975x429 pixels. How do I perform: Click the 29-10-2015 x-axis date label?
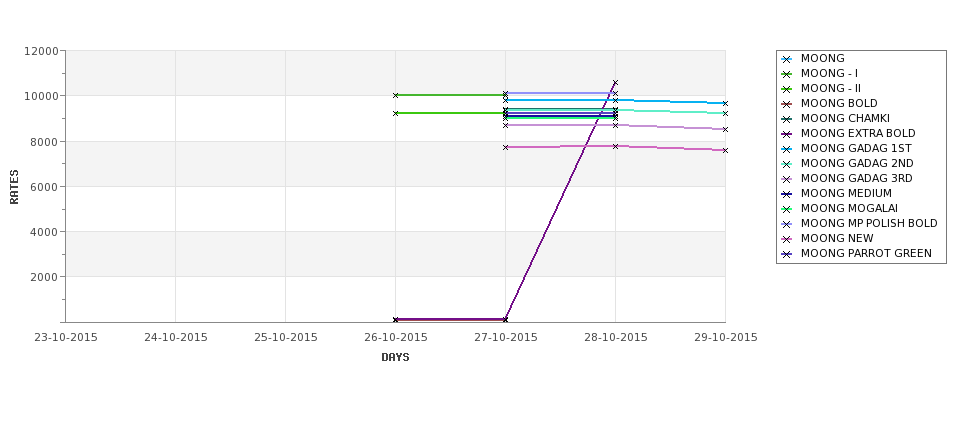pyautogui.click(x=726, y=338)
